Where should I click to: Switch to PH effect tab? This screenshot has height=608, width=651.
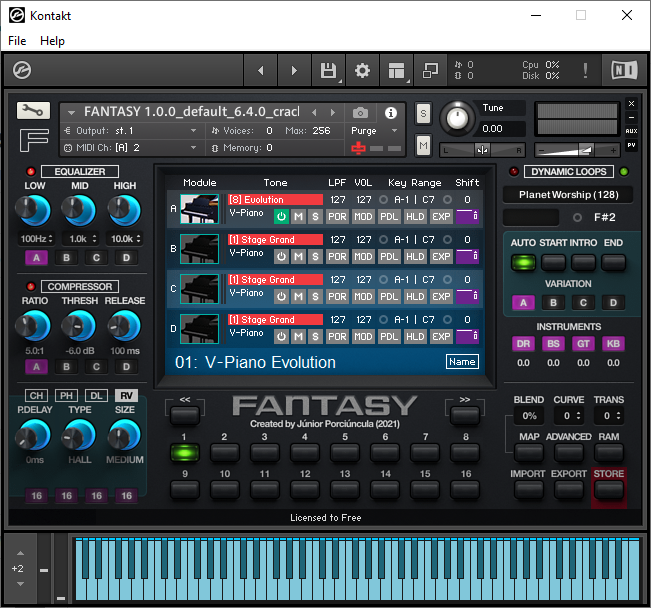click(x=66, y=395)
